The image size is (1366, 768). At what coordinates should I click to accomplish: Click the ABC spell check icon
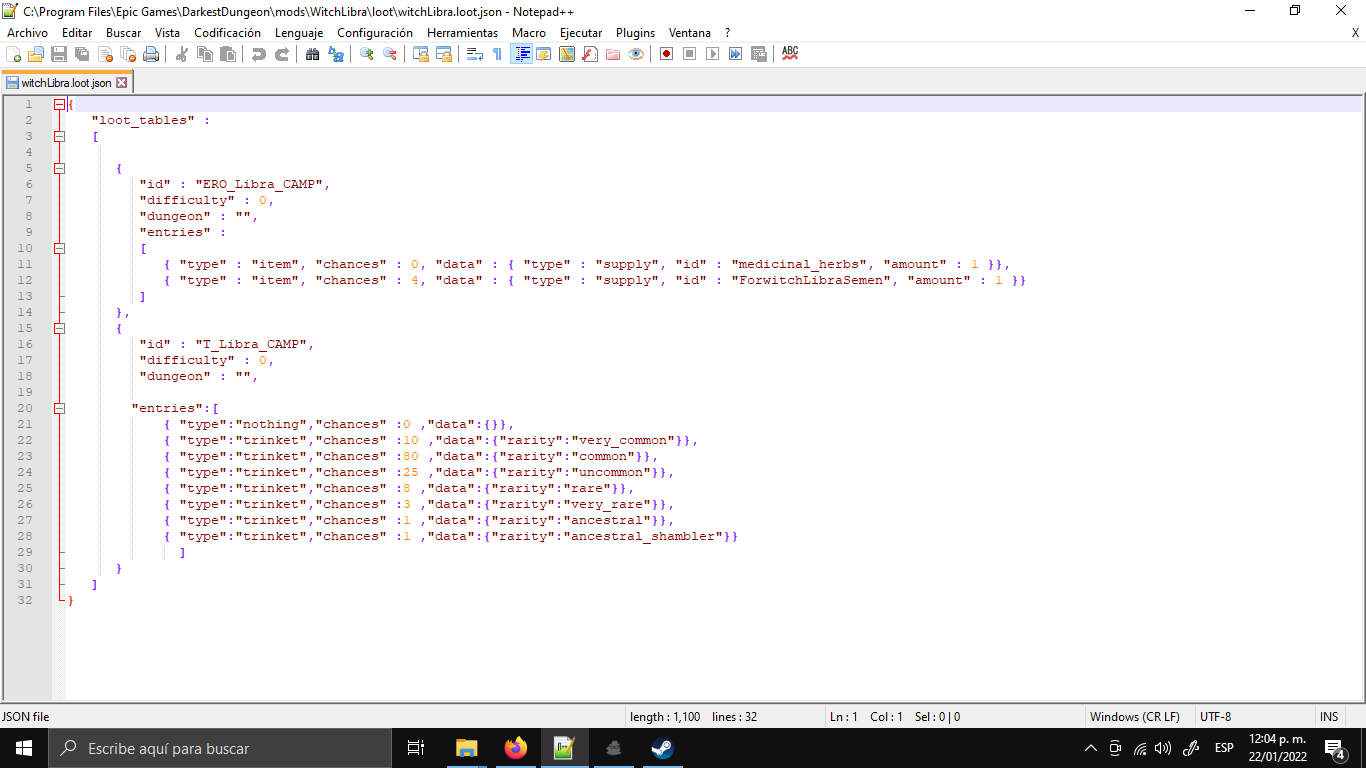point(790,54)
